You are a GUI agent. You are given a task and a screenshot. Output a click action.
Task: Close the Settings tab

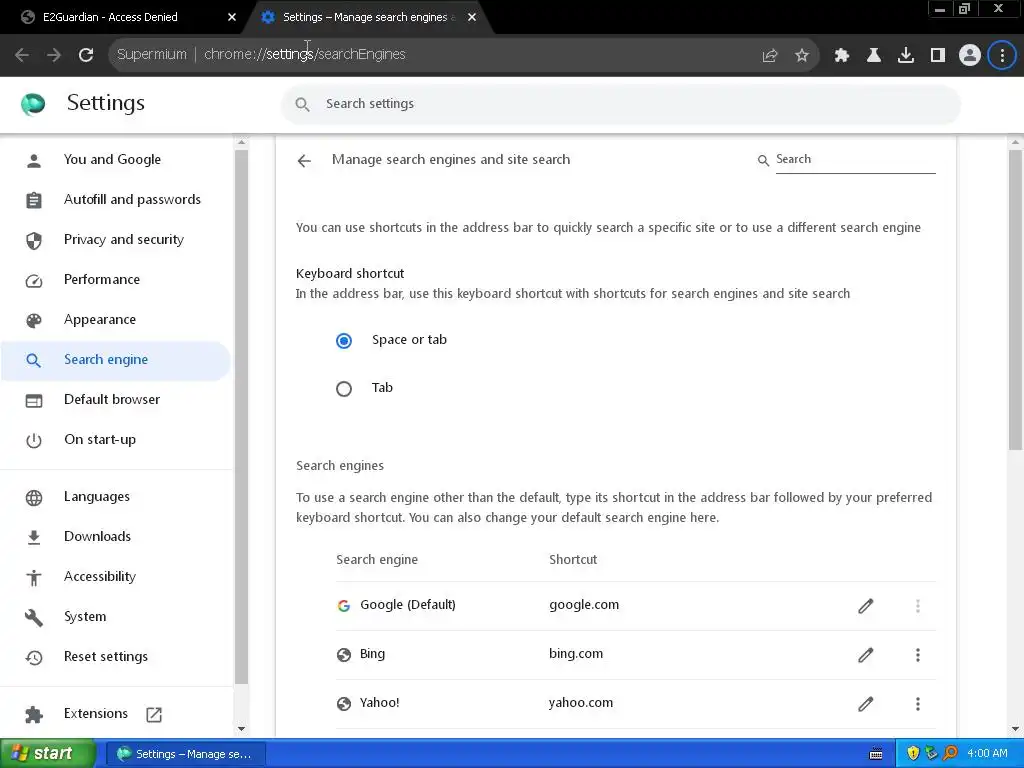(x=472, y=17)
